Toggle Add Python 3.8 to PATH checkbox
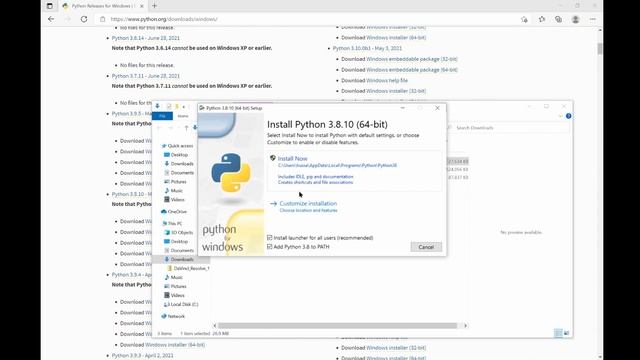The height and width of the screenshot is (360, 640). point(269,247)
